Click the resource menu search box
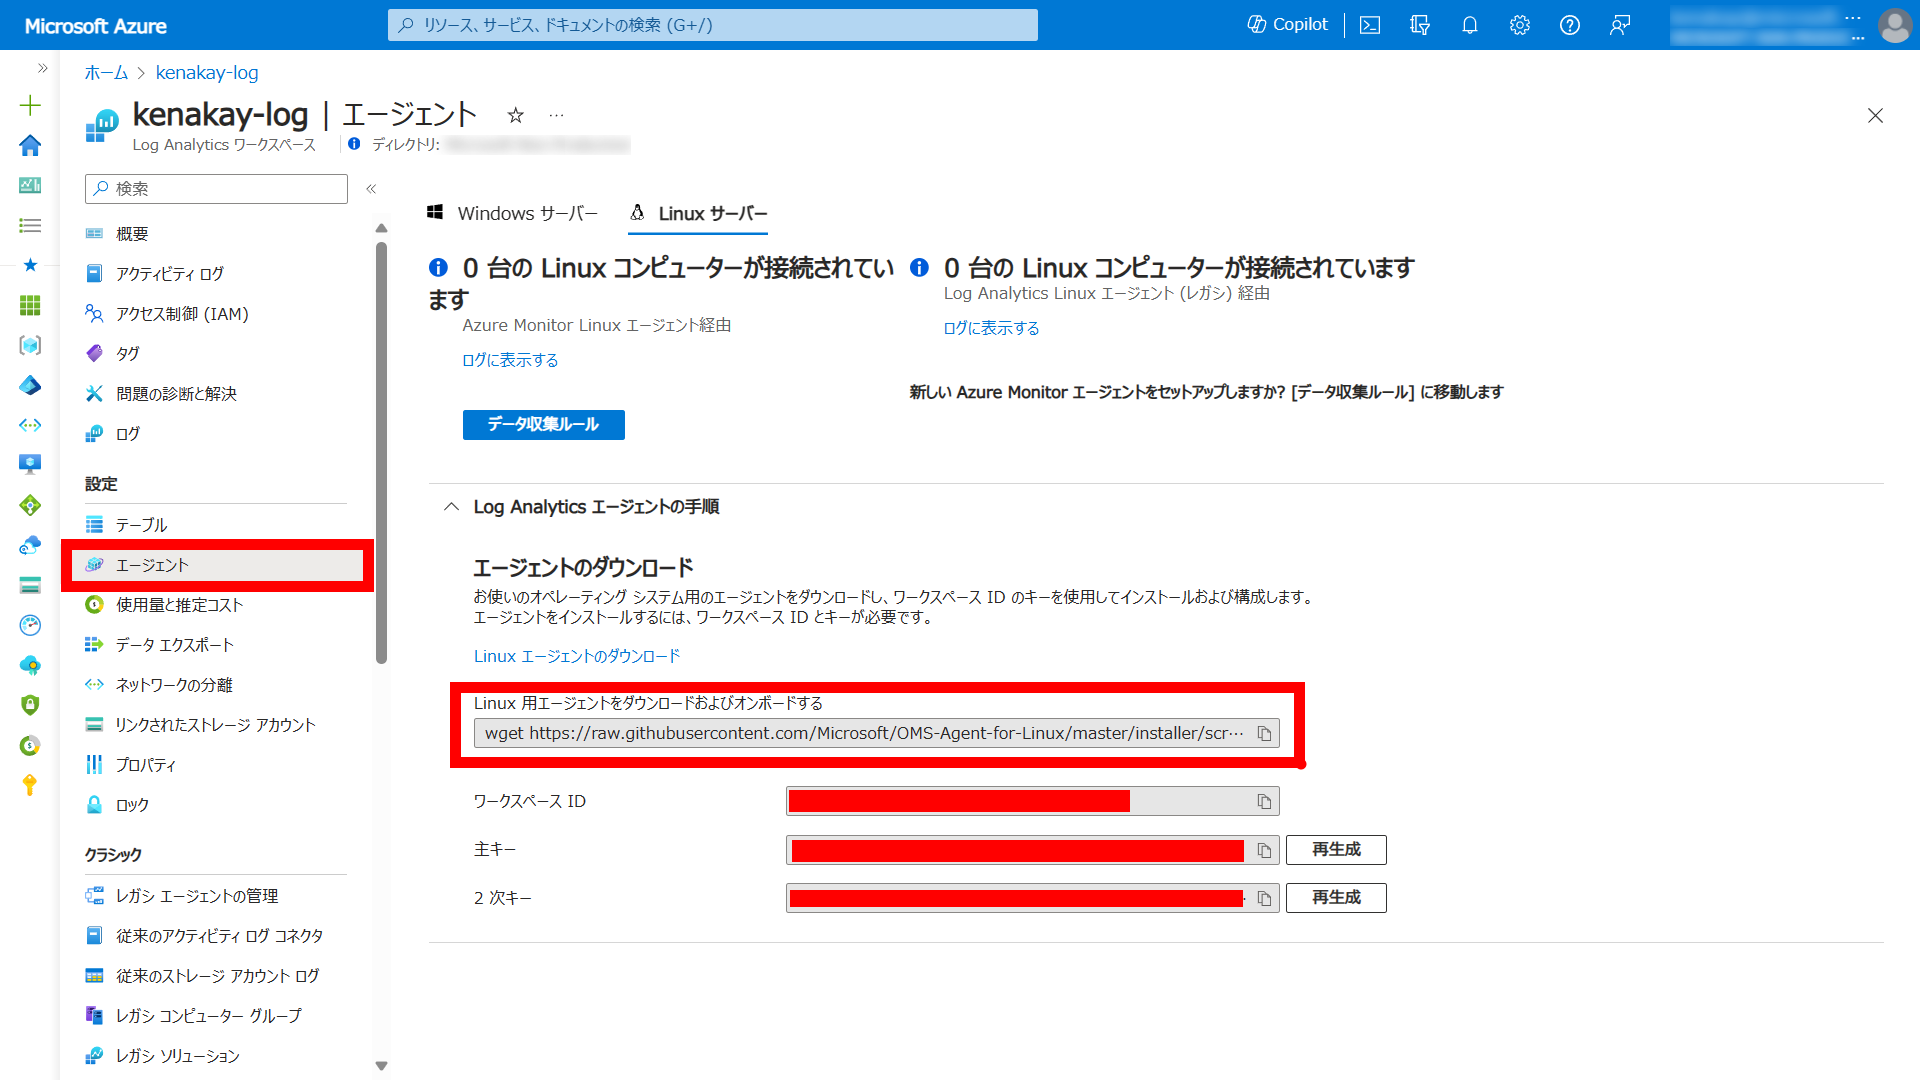Screen dimensions: 1920x1080 click(217, 189)
